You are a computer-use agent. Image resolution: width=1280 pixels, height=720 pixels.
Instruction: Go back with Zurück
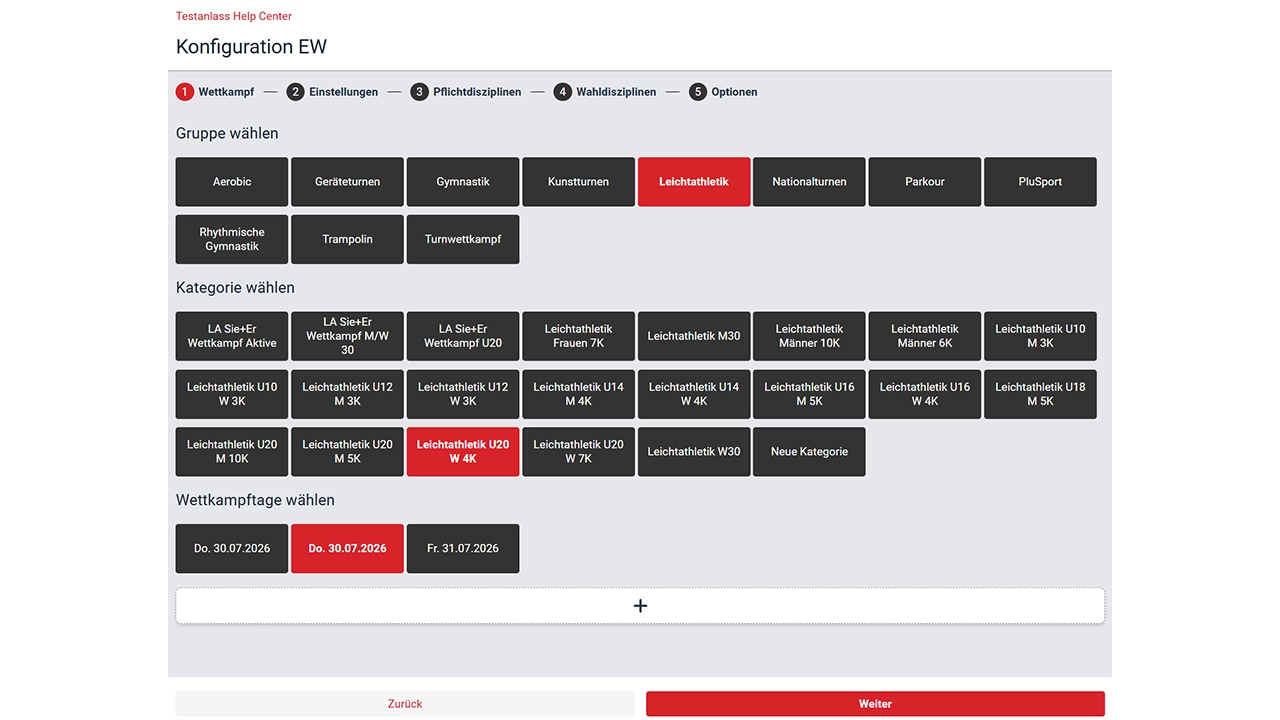point(405,704)
